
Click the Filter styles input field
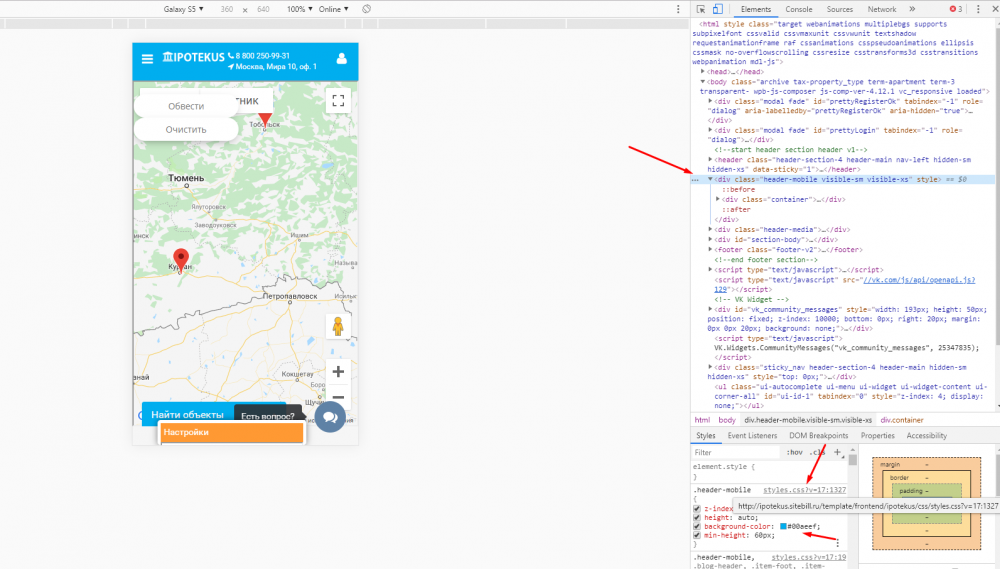(x=735, y=452)
